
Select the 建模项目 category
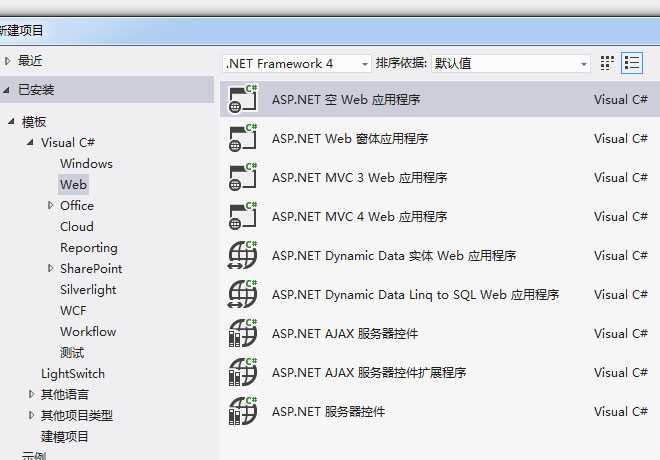64,436
